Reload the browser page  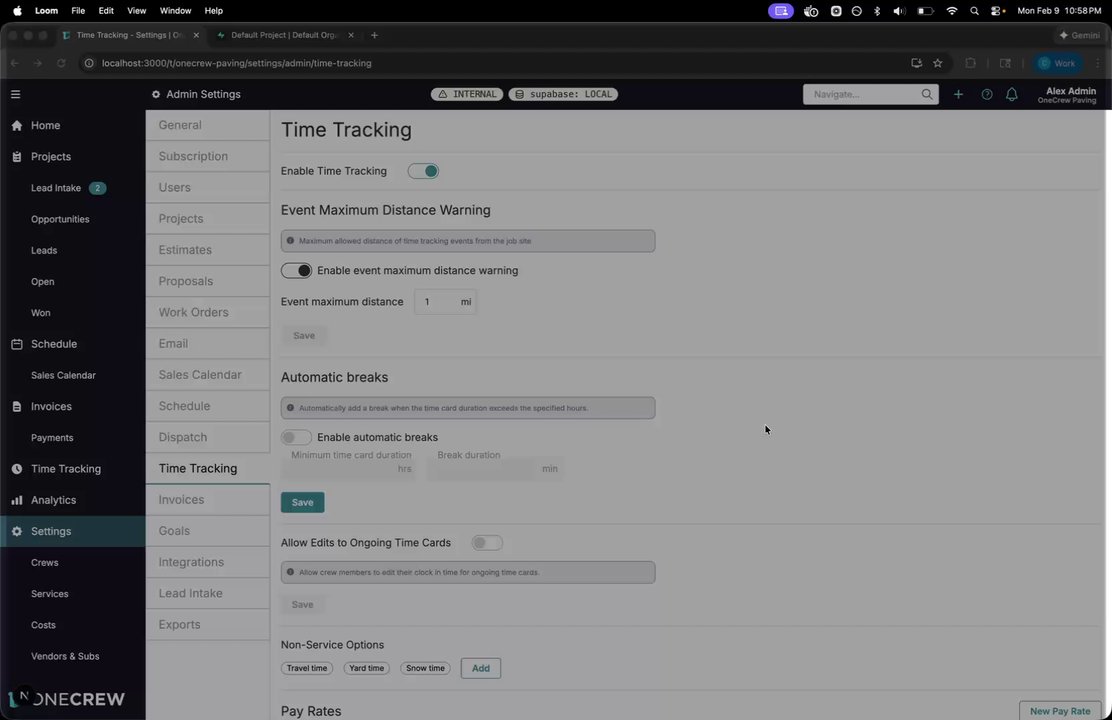[61, 63]
